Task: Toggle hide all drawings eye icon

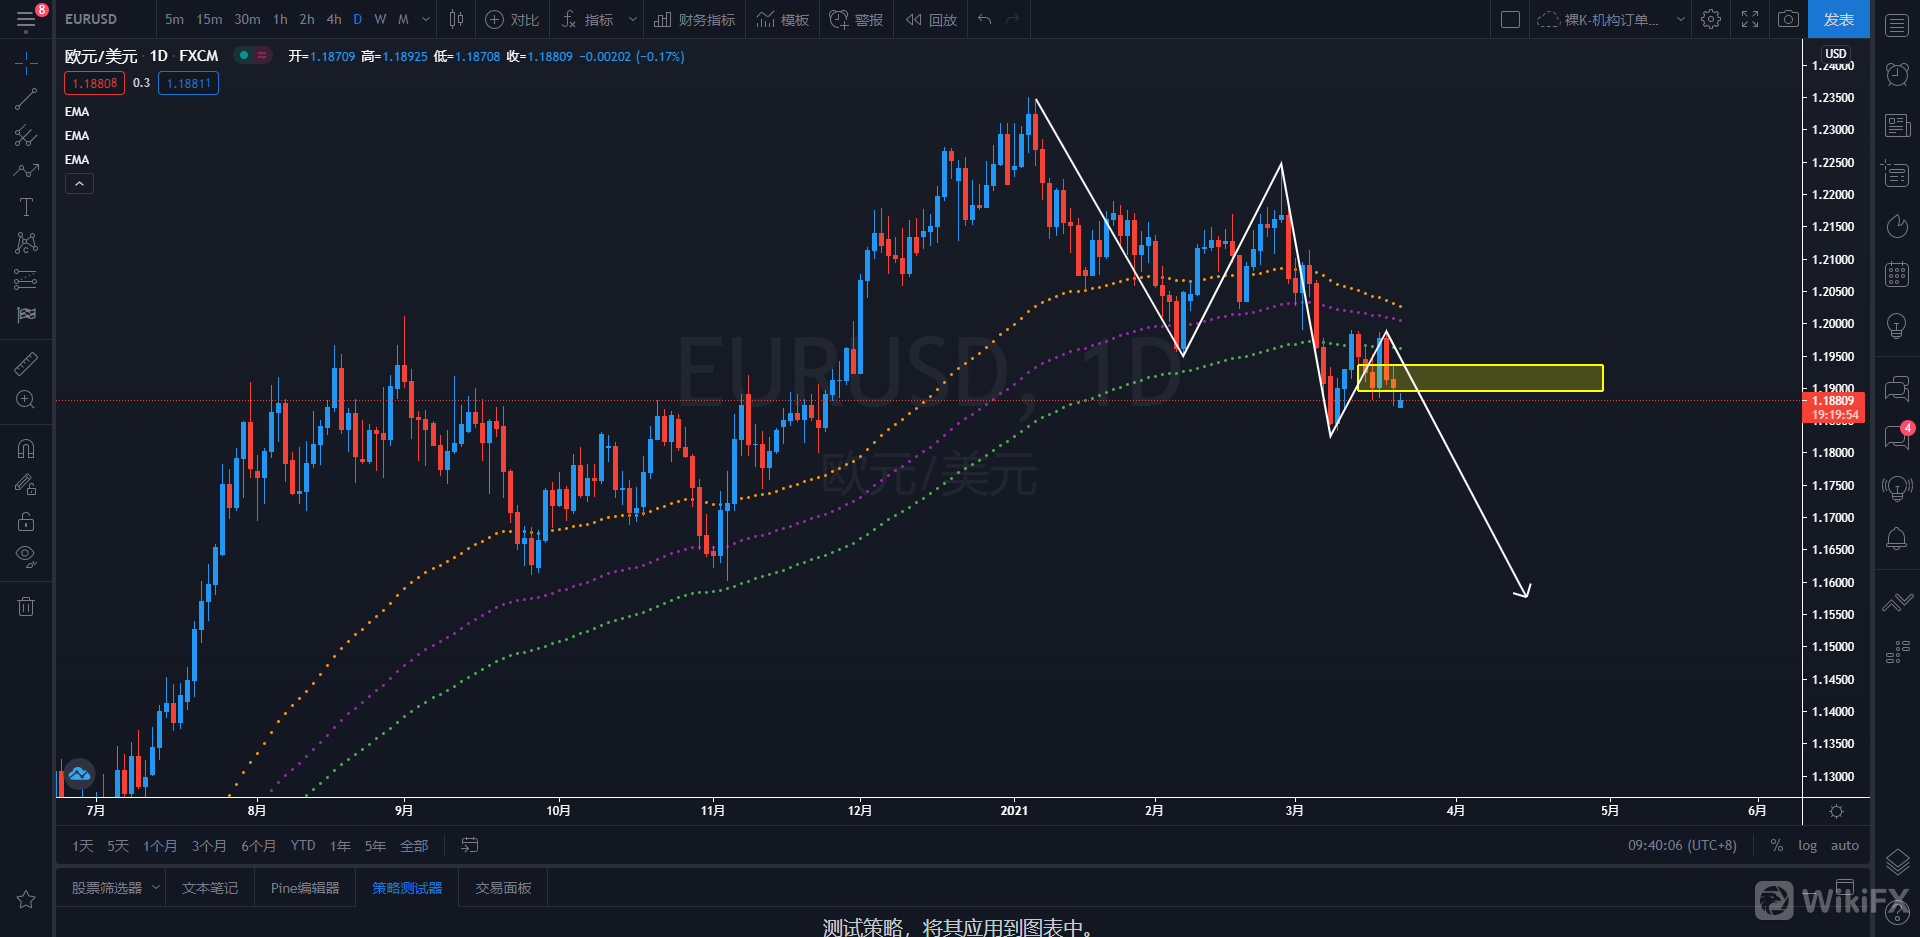Action: pyautogui.click(x=26, y=556)
